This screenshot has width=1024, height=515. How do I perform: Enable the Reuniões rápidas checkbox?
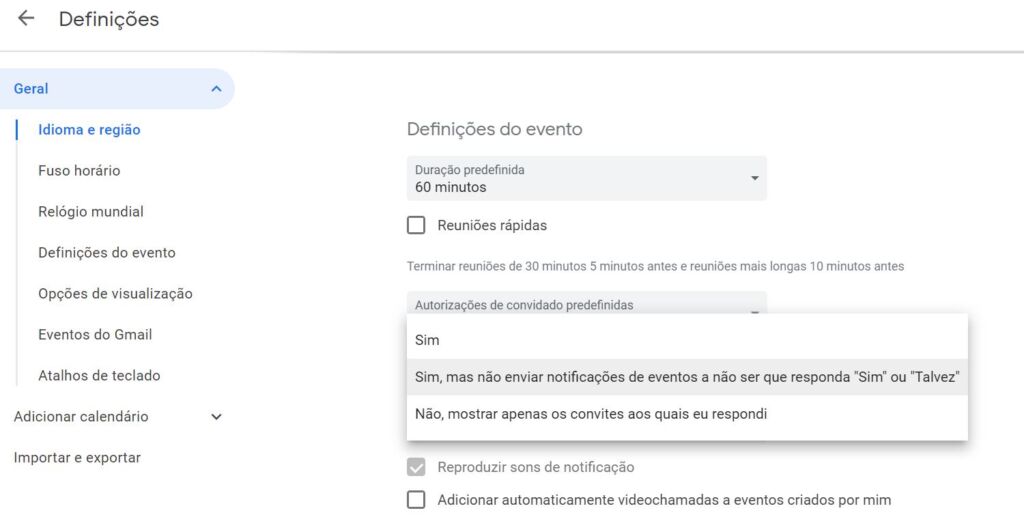pyautogui.click(x=416, y=225)
